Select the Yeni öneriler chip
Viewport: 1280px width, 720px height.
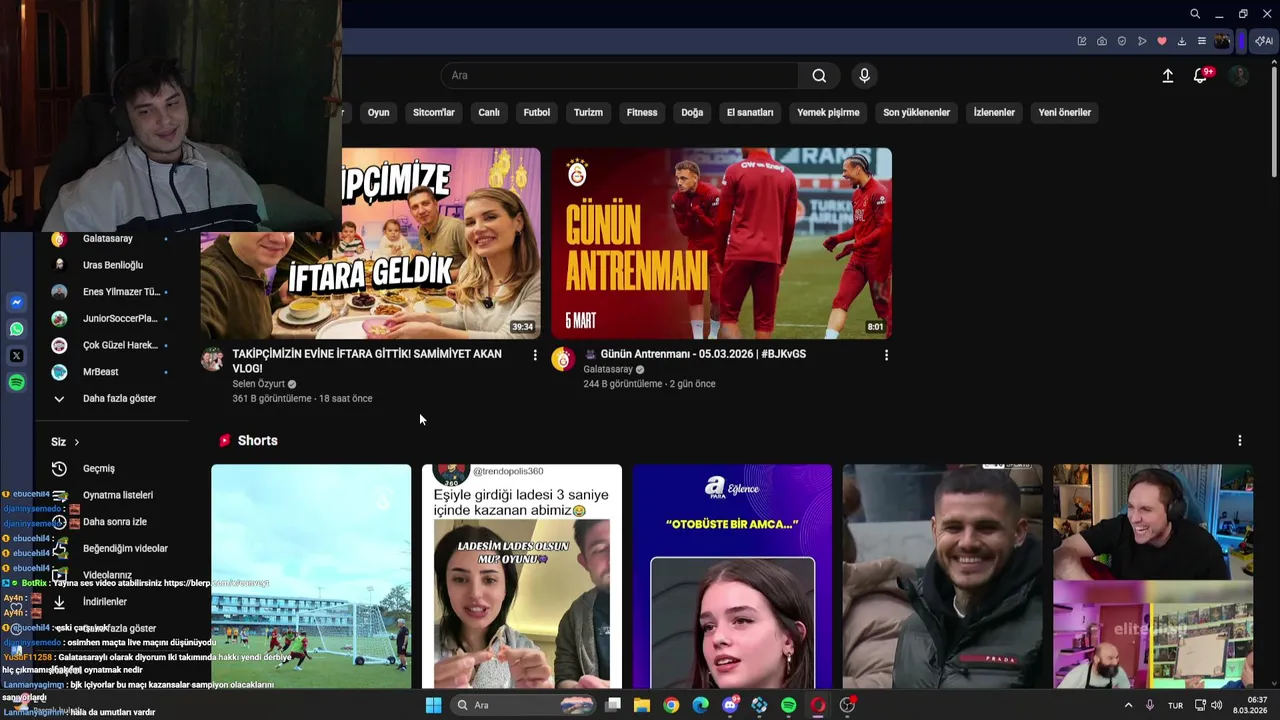1064,113
